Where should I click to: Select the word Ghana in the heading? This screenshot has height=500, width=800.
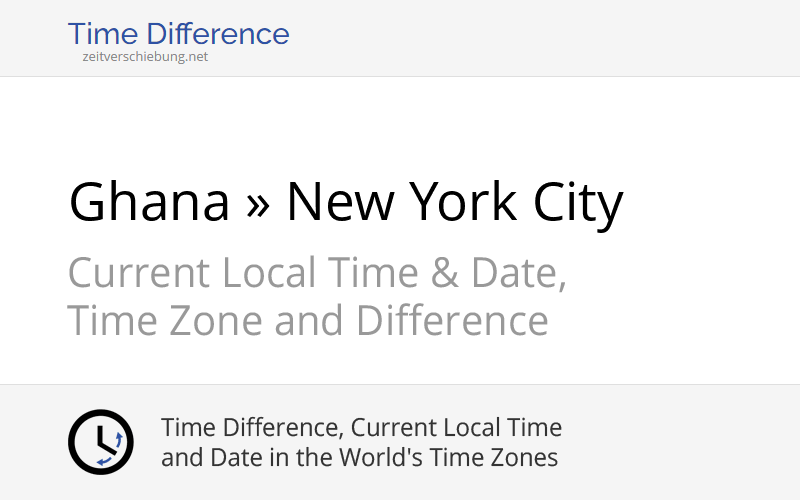pos(150,203)
